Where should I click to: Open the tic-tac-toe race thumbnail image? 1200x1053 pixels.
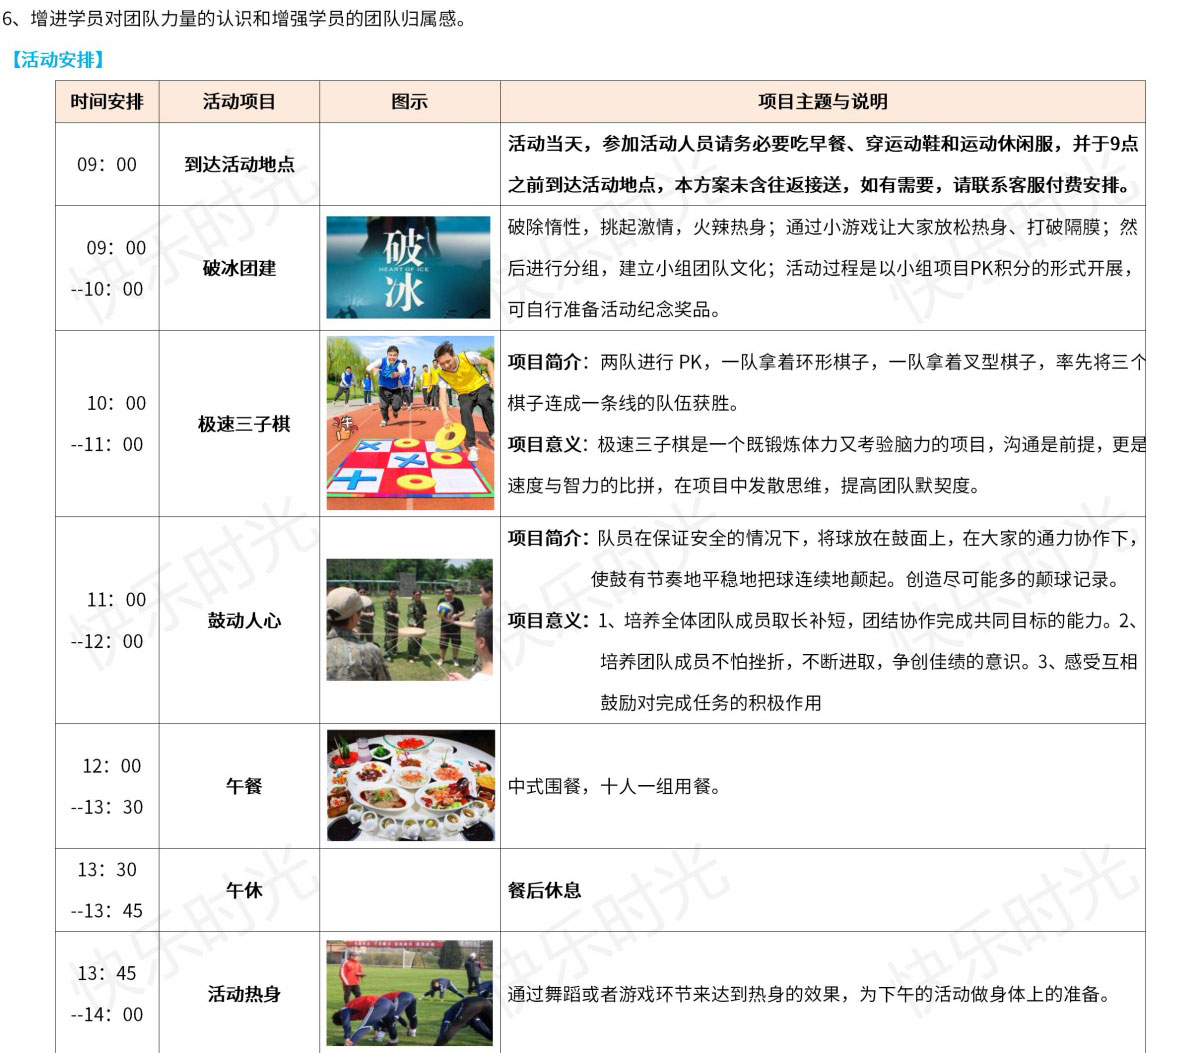pyautogui.click(x=410, y=423)
